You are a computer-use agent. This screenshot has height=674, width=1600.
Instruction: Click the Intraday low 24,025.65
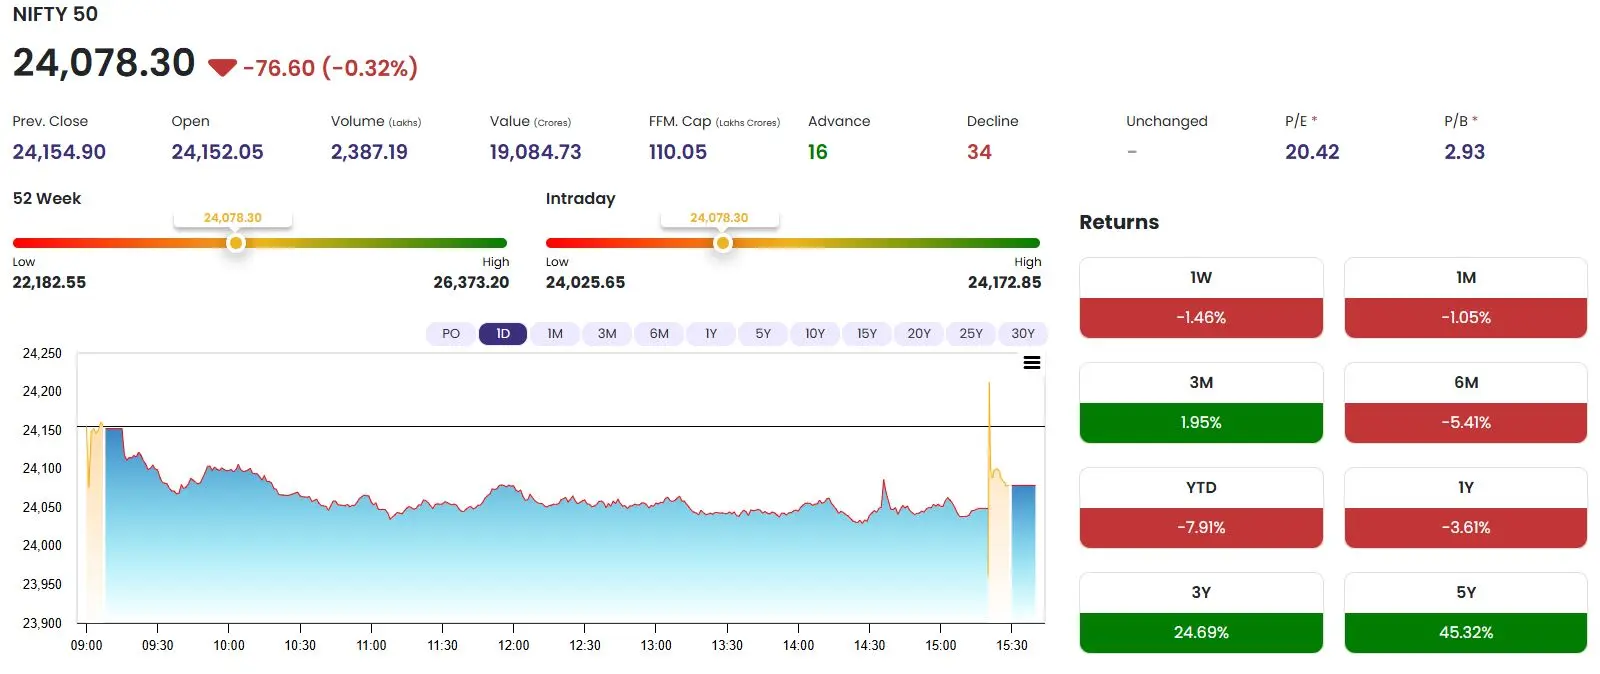pyautogui.click(x=585, y=283)
